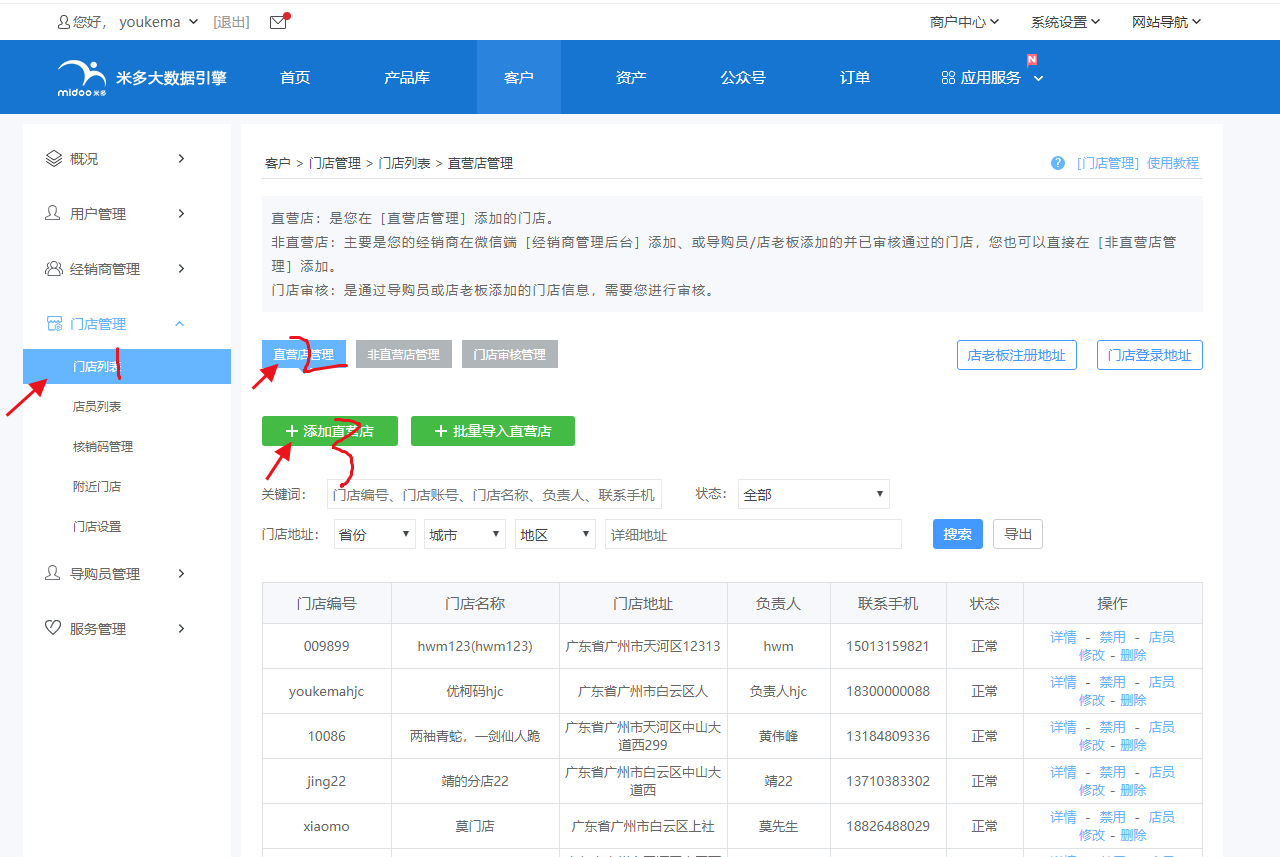Click the 应用服务 grid icon
Viewport: 1280px width, 857px height.
pos(948,78)
